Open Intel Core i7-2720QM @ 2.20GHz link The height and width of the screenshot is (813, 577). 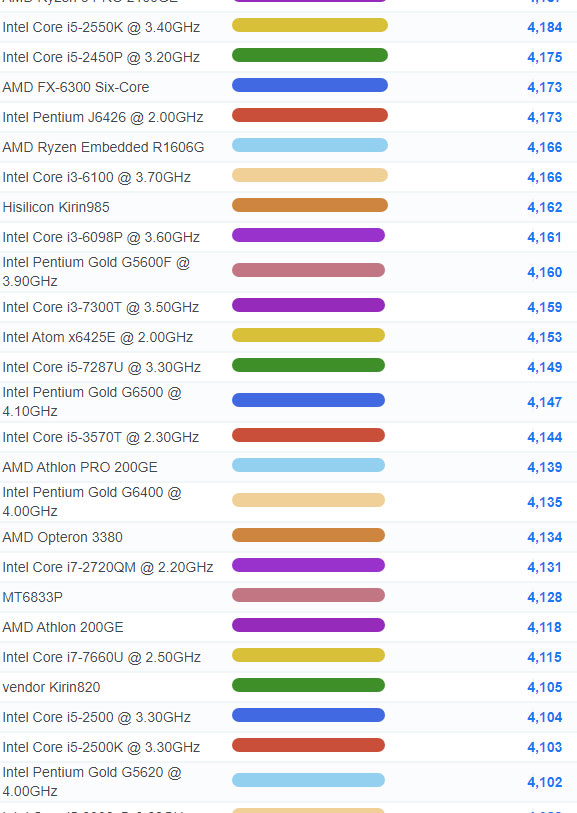click(108, 568)
